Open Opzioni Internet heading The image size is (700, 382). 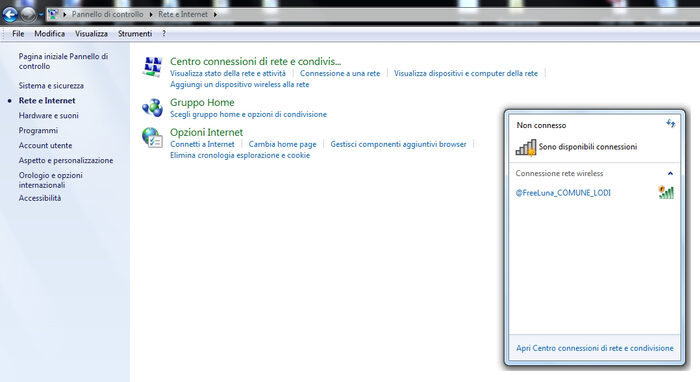[206, 132]
